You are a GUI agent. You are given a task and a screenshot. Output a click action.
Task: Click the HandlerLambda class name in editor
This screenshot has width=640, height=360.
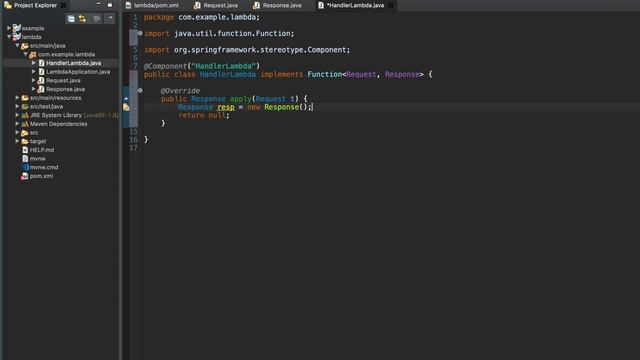[x=227, y=74]
